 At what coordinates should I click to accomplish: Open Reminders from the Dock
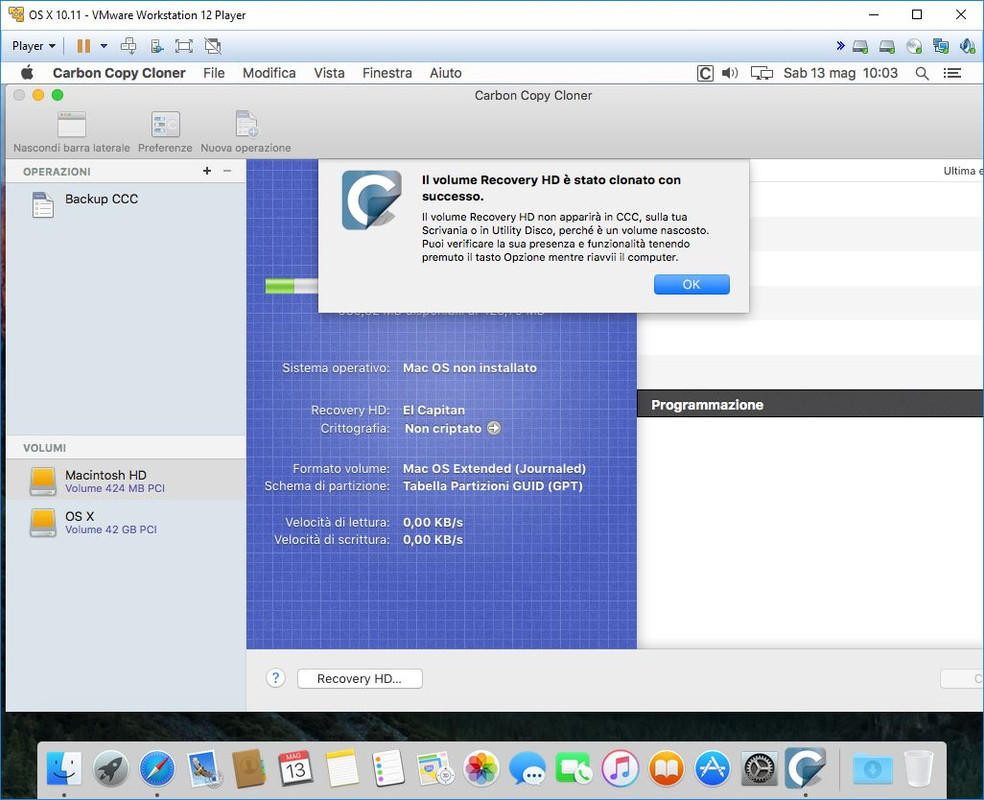pyautogui.click(x=388, y=768)
